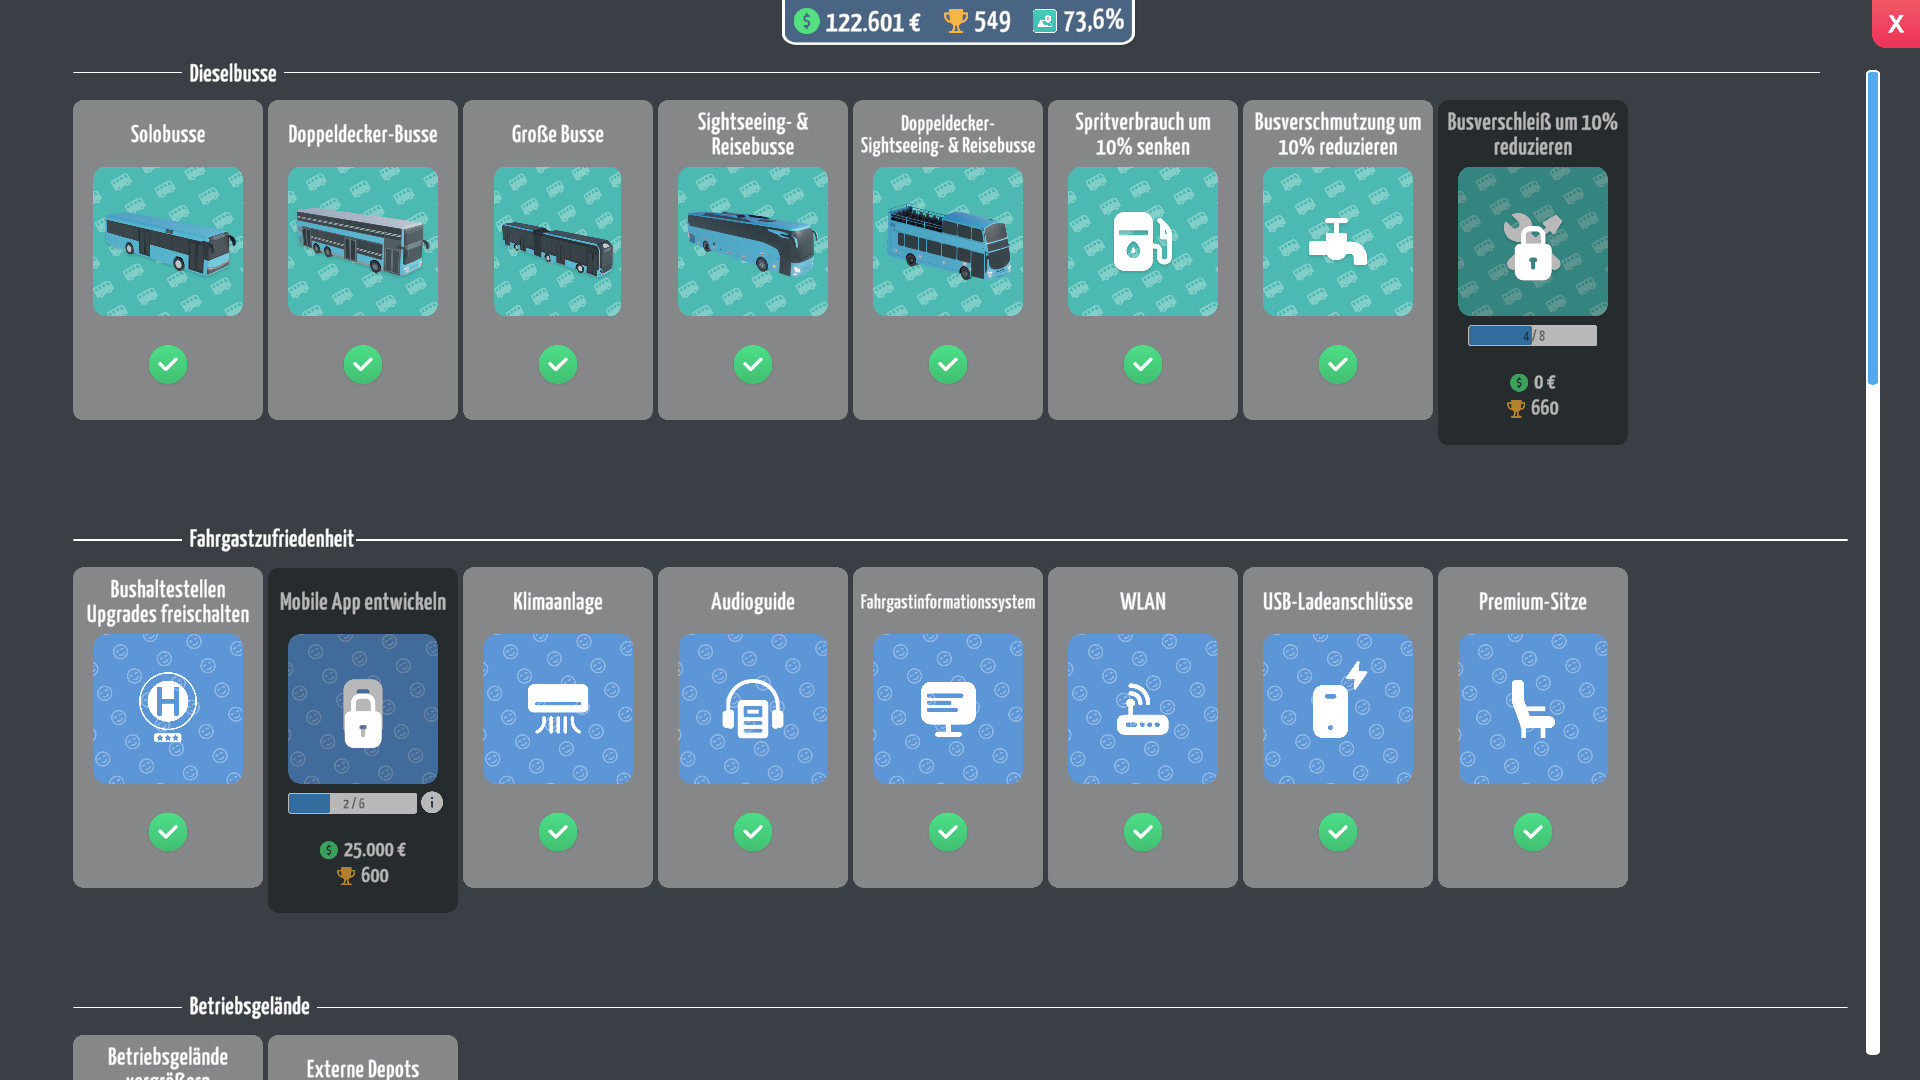This screenshot has height=1080, width=1920.
Task: Open the Externe Depots card
Action: (x=363, y=1060)
